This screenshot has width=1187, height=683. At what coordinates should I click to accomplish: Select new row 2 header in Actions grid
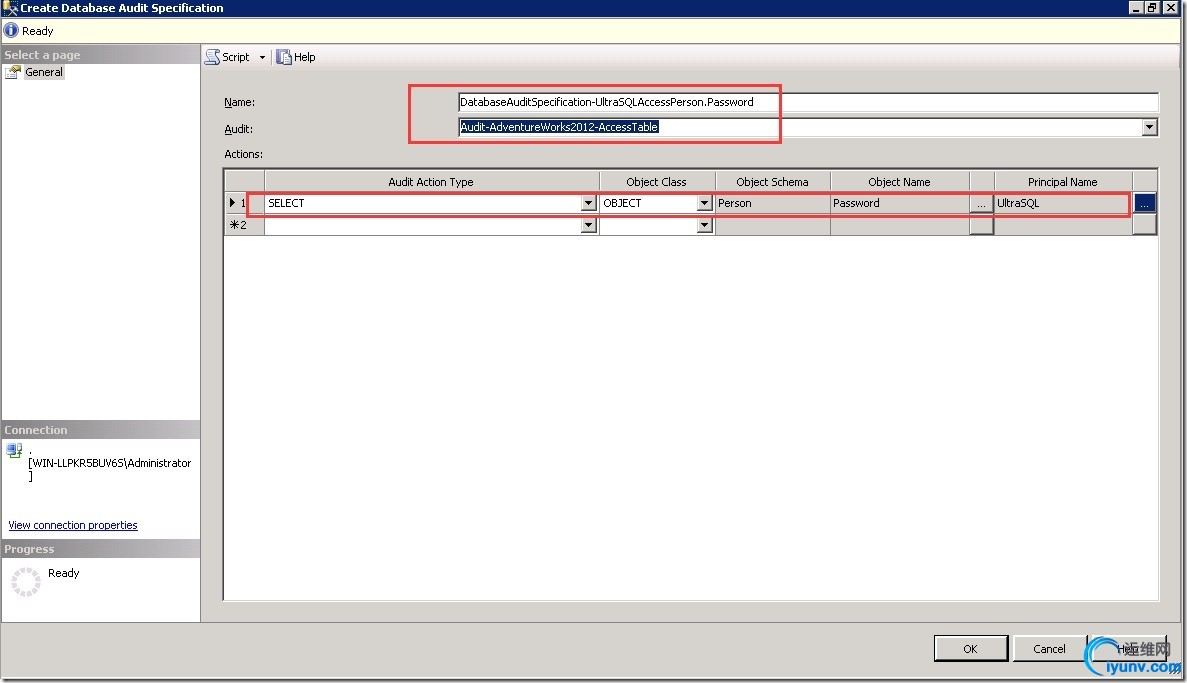(244, 225)
